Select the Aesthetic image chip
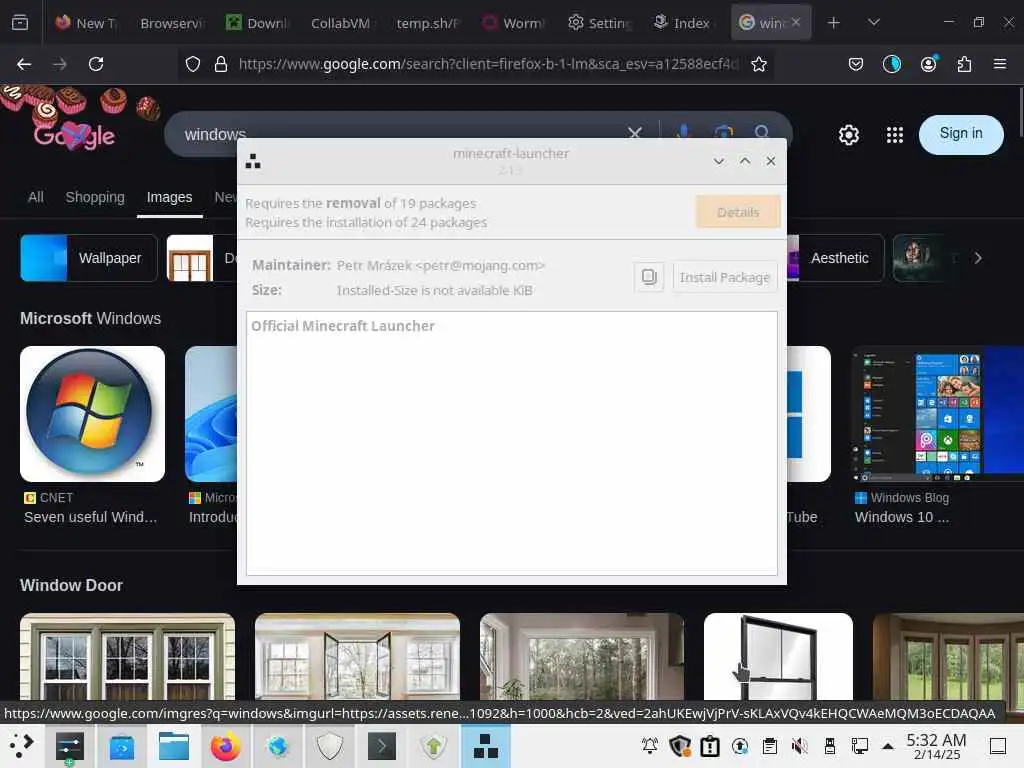 pyautogui.click(x=837, y=258)
